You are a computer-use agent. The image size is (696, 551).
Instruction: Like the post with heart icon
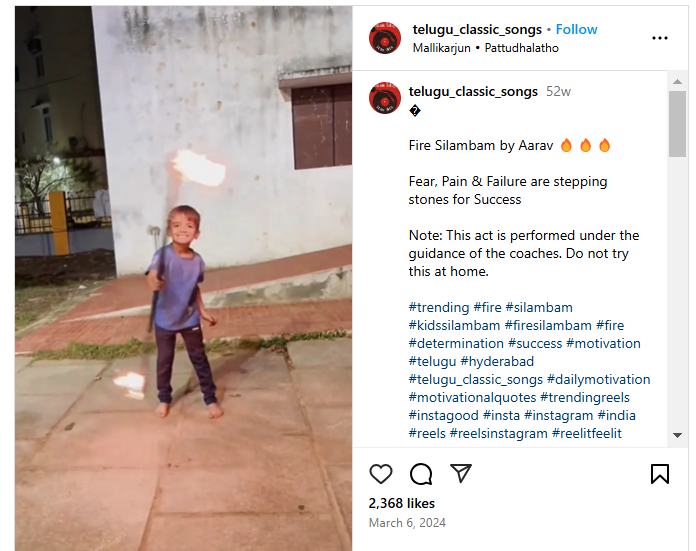tap(381, 473)
